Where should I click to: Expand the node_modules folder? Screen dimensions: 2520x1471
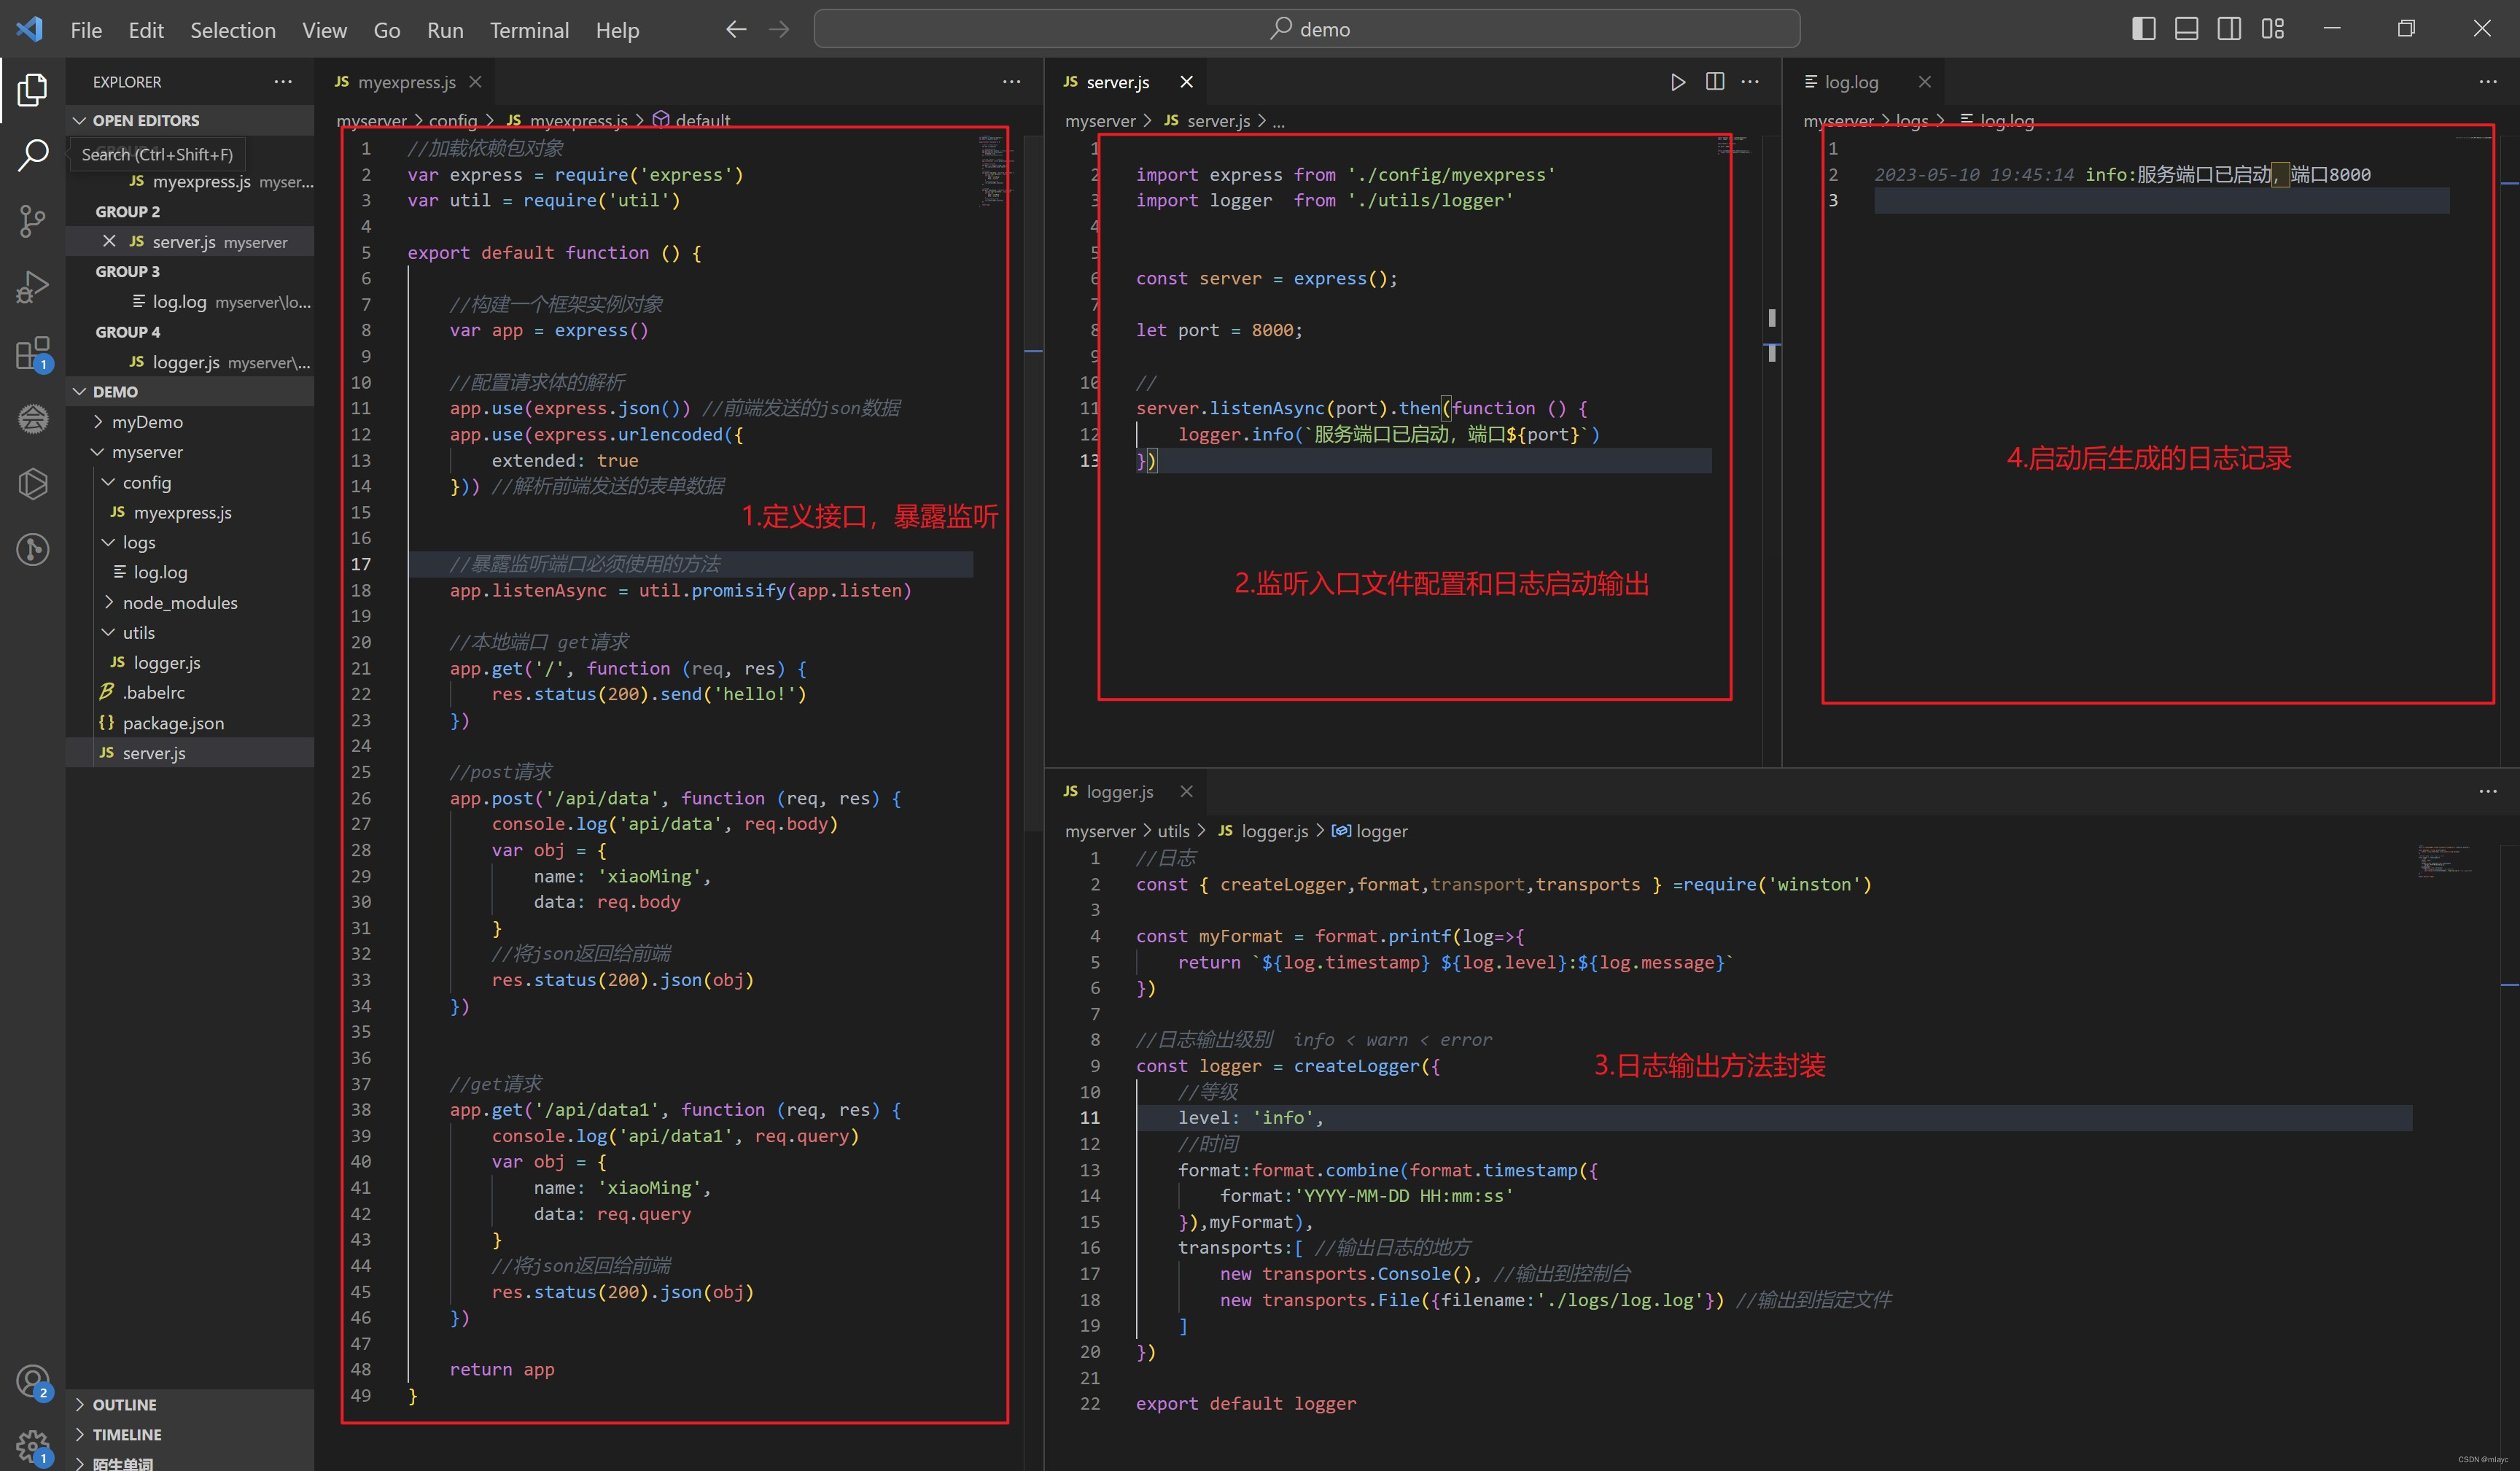(x=180, y=603)
